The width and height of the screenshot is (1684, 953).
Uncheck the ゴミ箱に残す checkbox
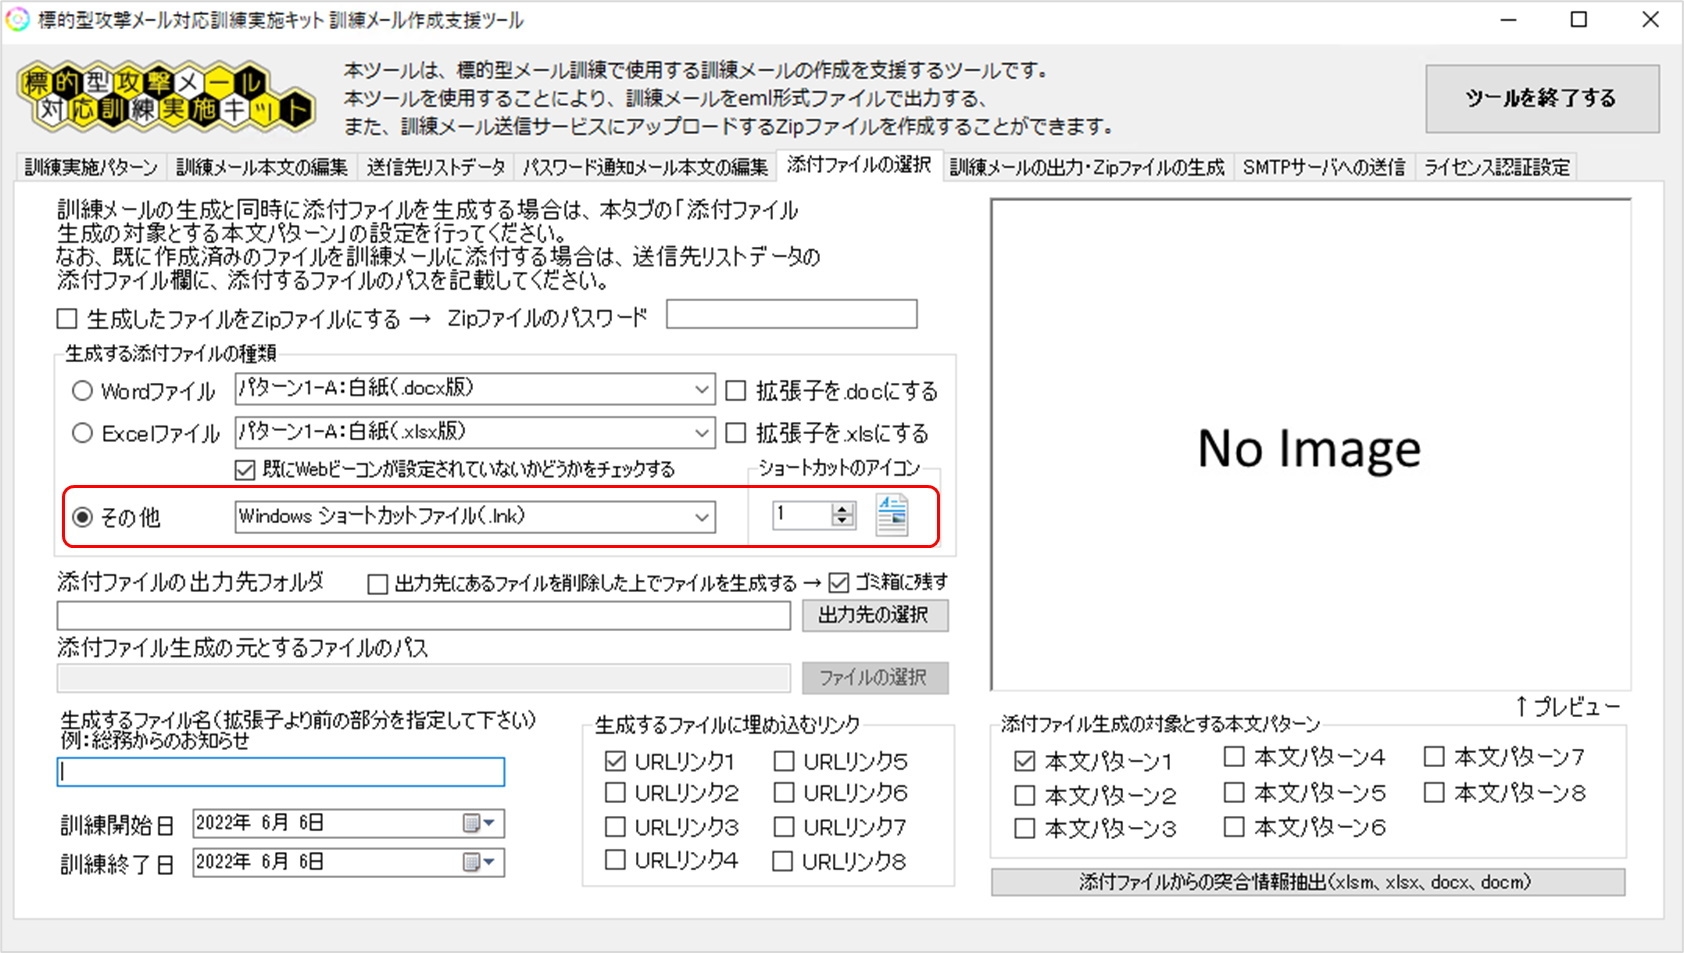(835, 580)
